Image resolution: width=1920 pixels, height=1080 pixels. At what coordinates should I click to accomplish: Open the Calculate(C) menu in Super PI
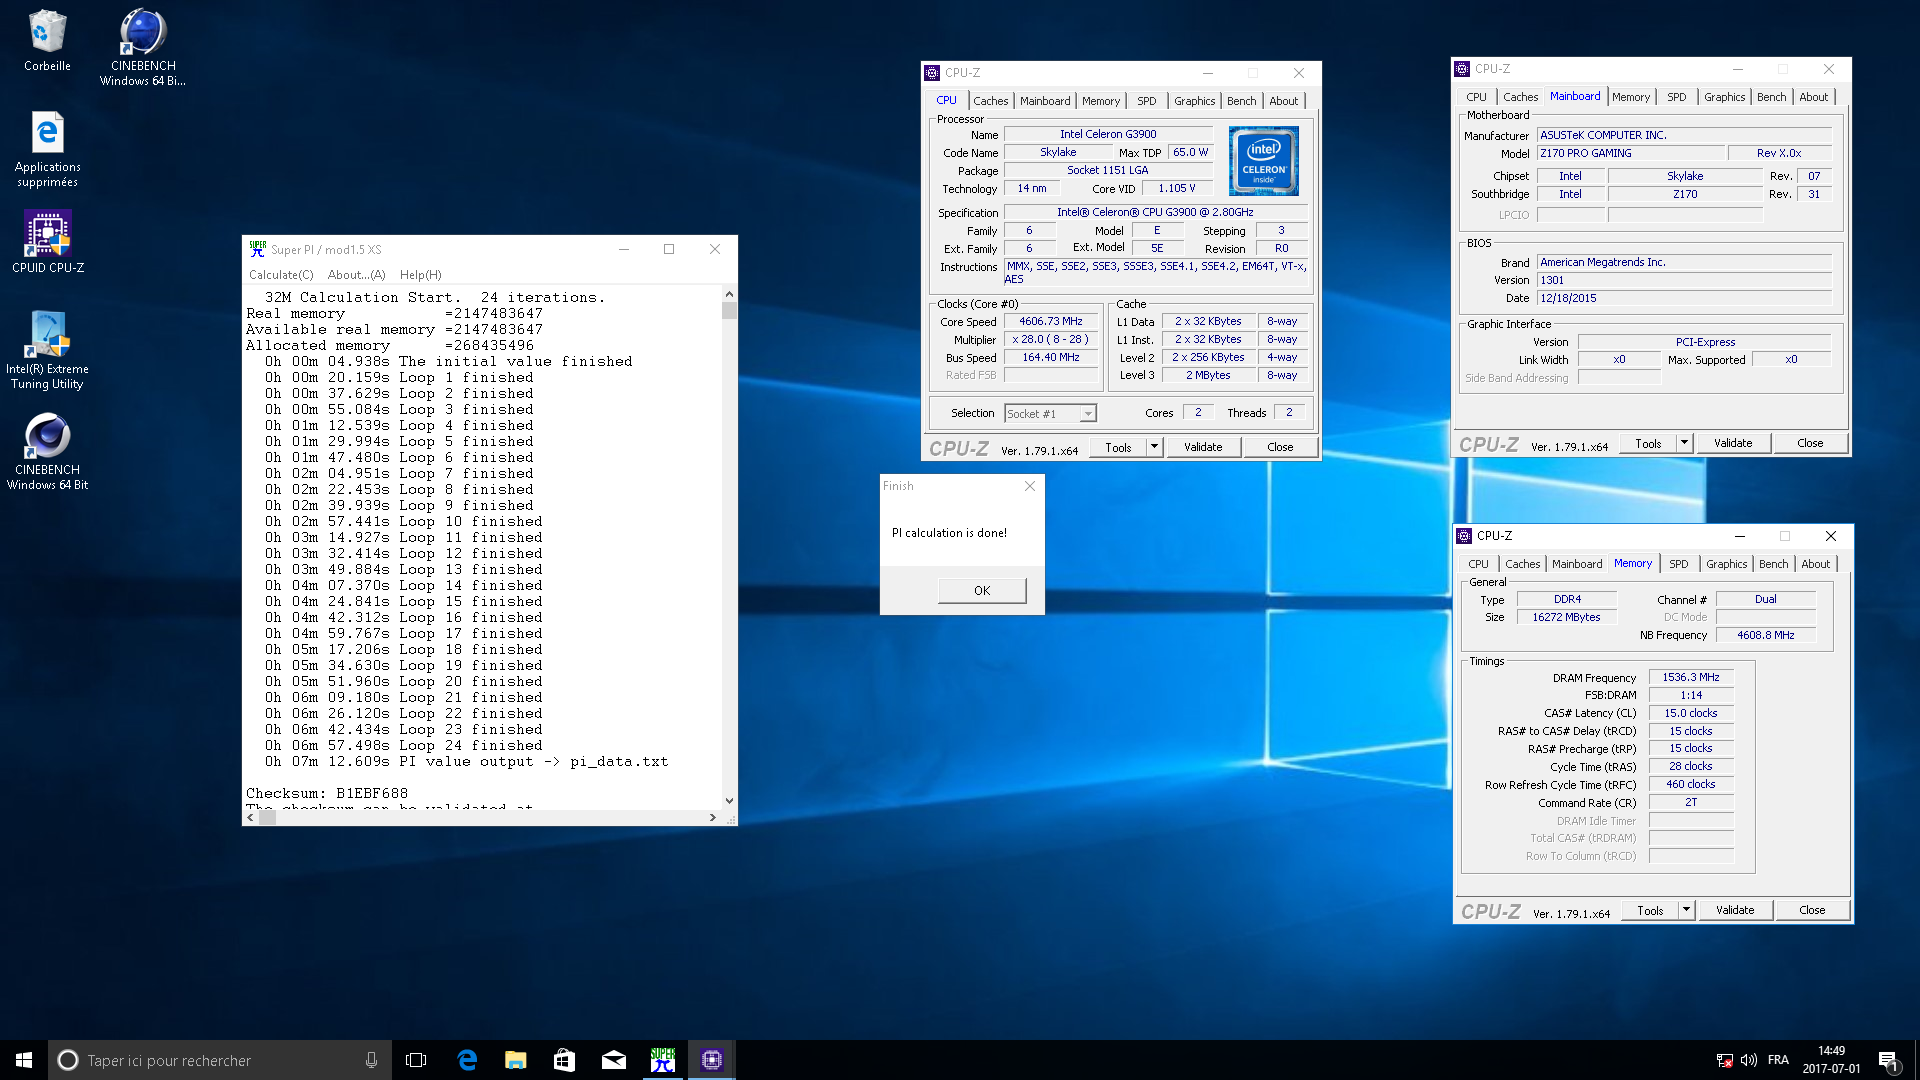(281, 275)
